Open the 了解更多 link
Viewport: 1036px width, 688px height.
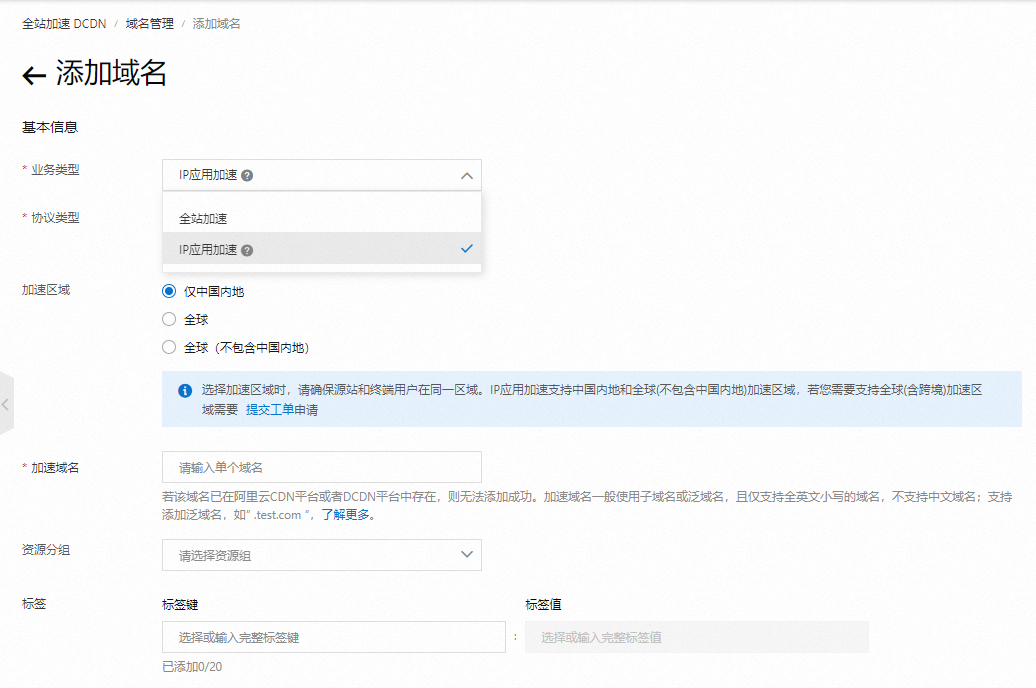[345, 514]
